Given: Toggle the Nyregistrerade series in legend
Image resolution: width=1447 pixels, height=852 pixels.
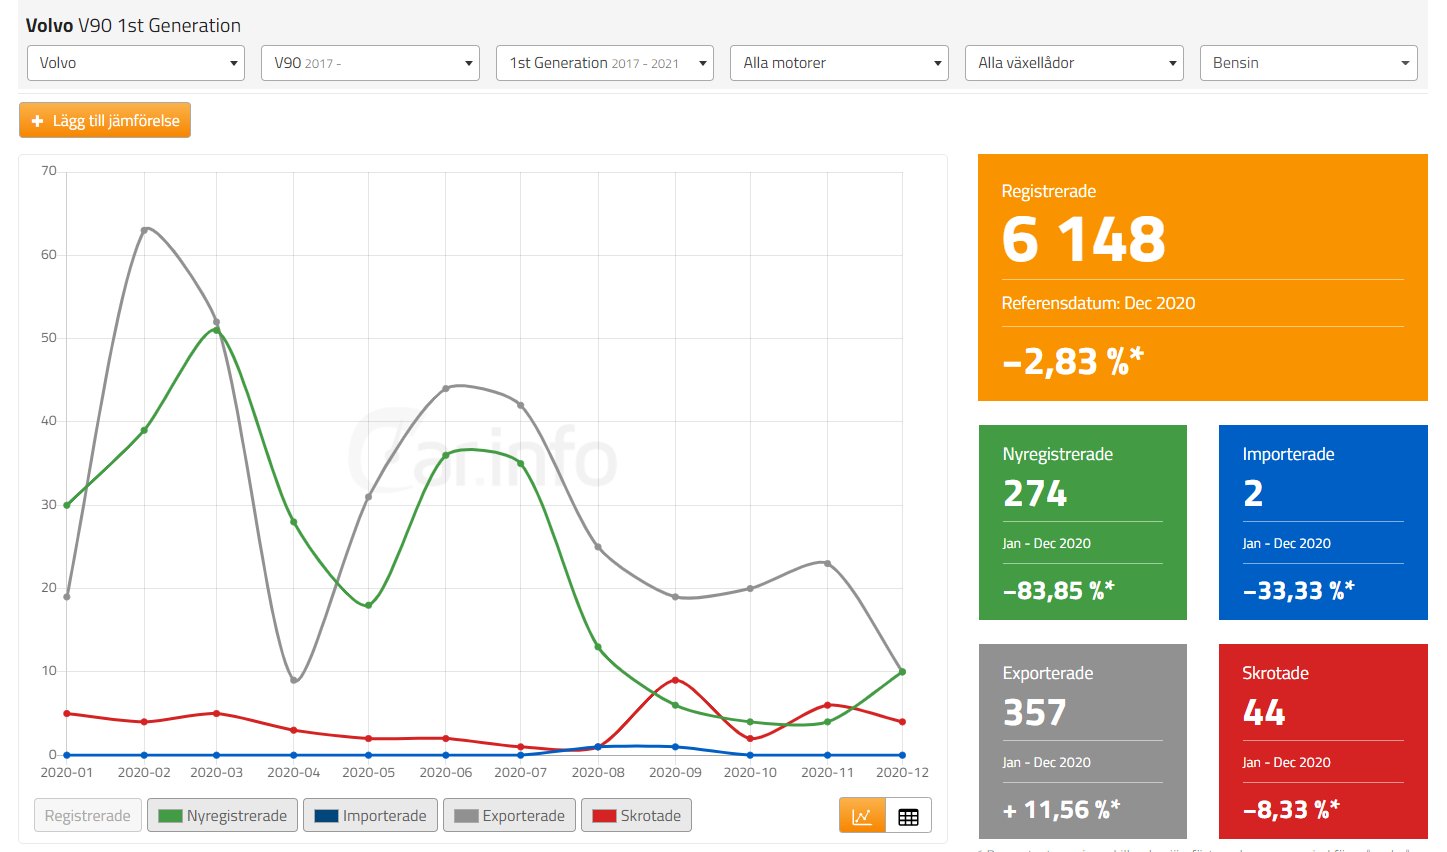Looking at the screenshot, I should (222, 815).
